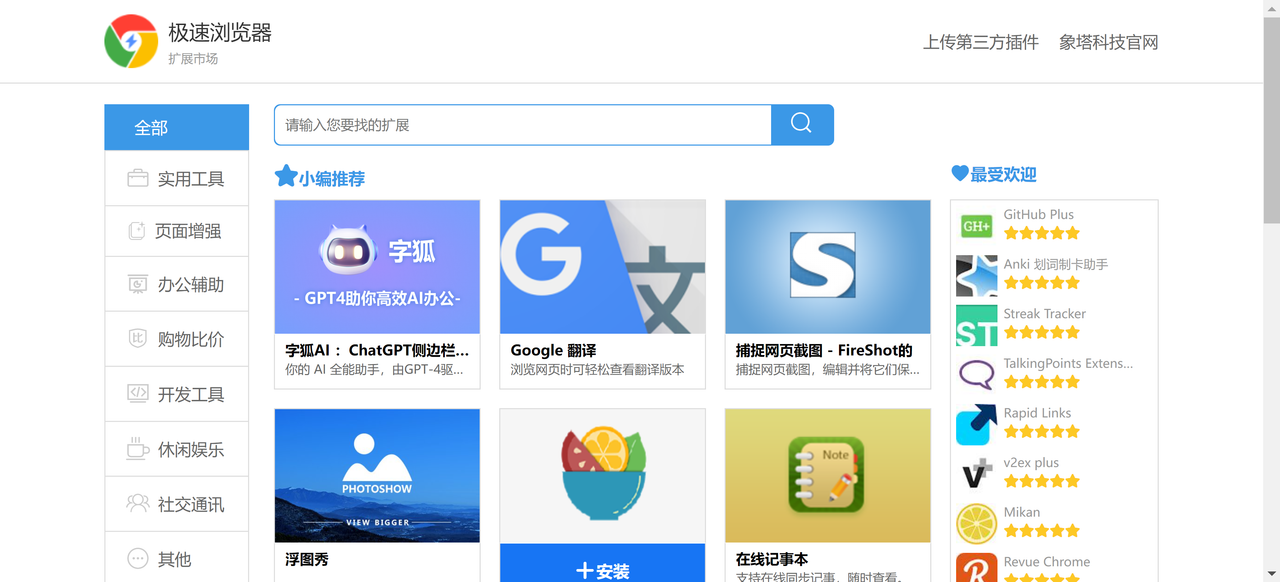Click the Google 翻译 card title
1280x582 pixels.
click(553, 350)
